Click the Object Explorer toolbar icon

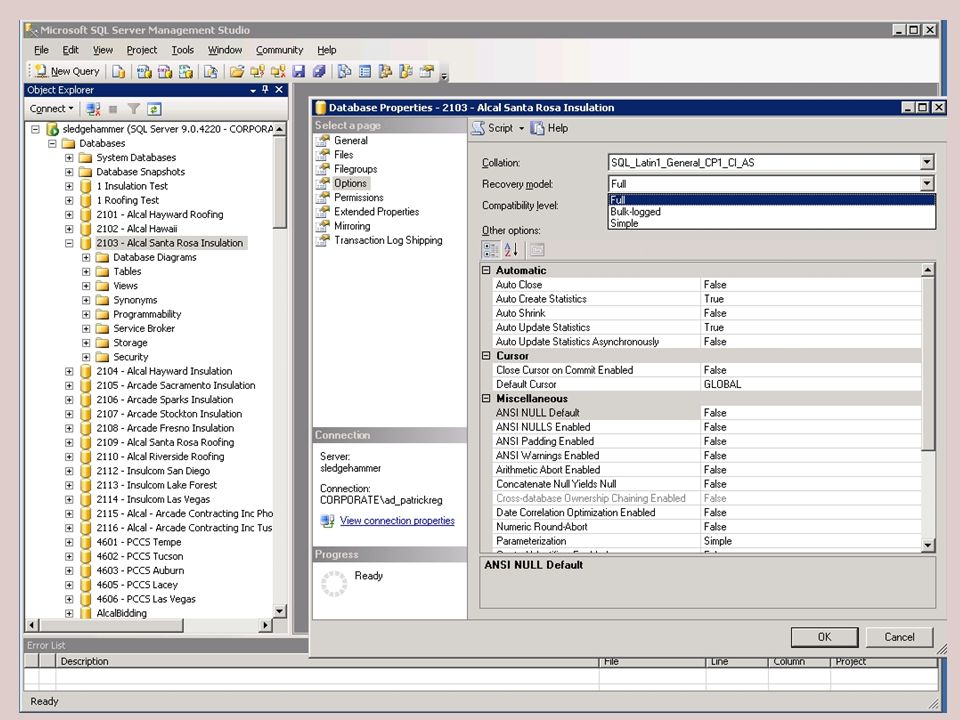(x=385, y=72)
